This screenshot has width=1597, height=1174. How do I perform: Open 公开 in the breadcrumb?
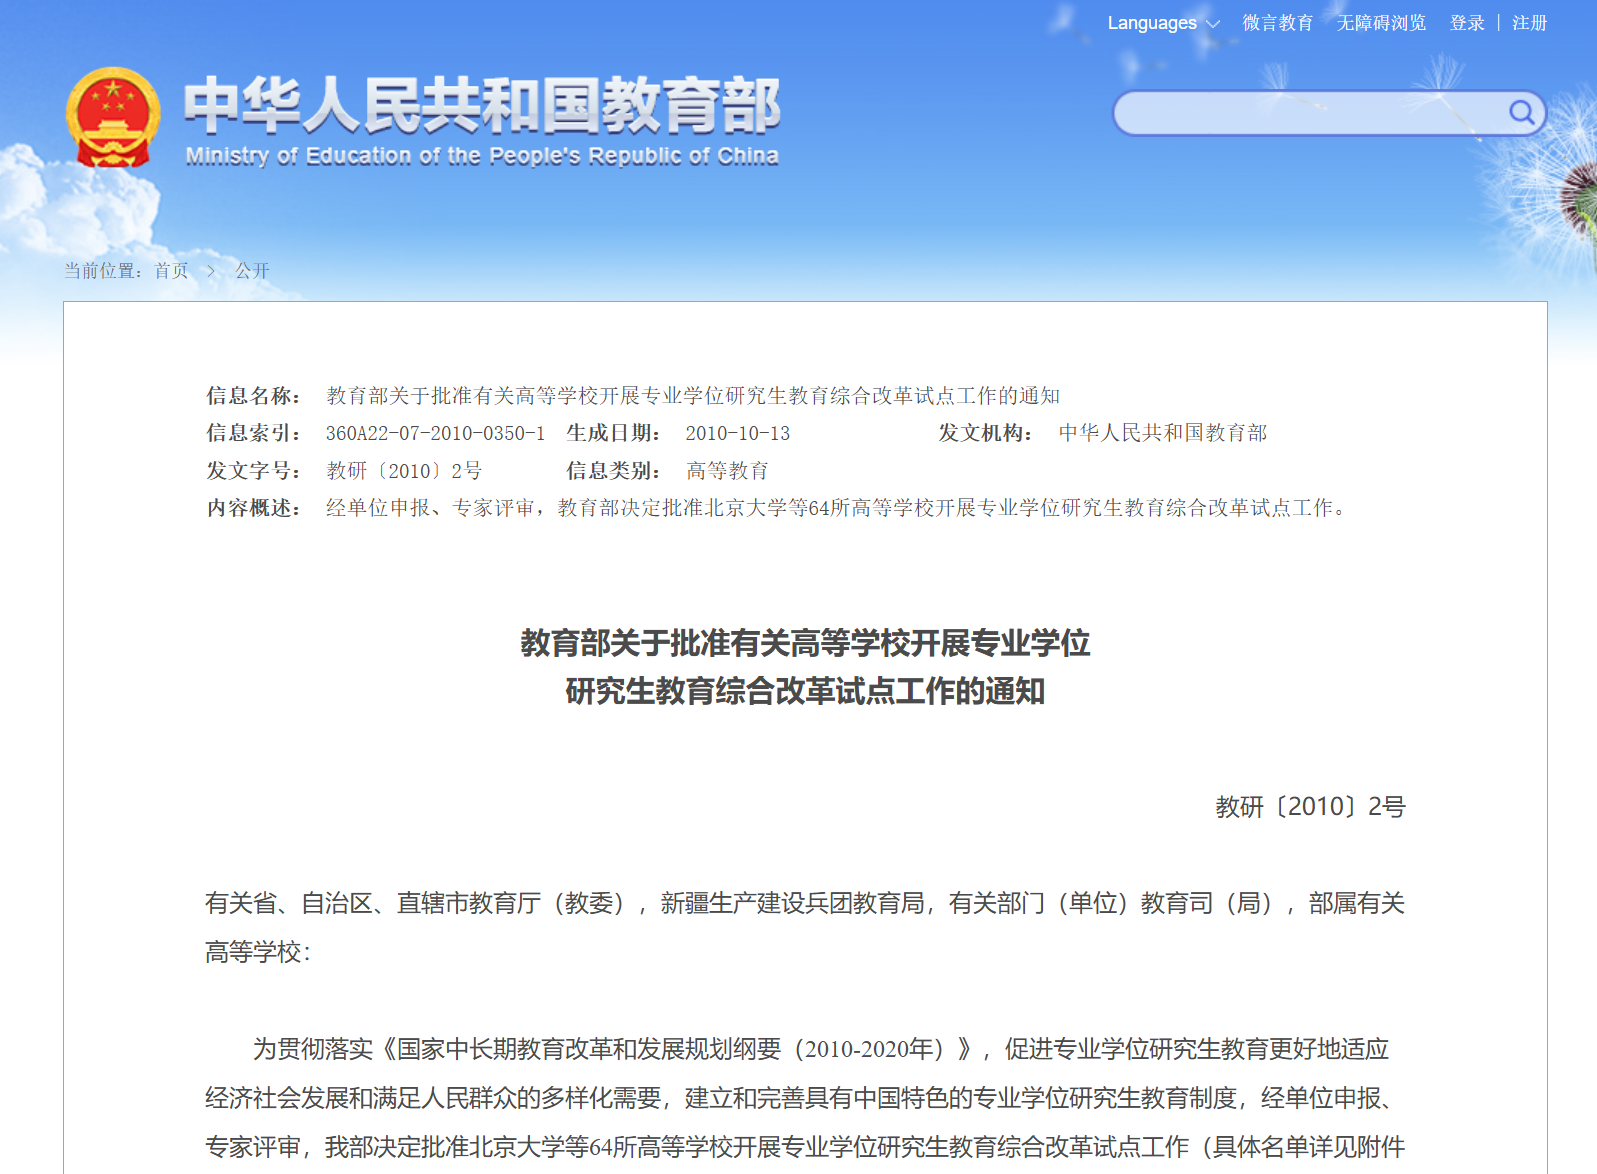(x=252, y=271)
